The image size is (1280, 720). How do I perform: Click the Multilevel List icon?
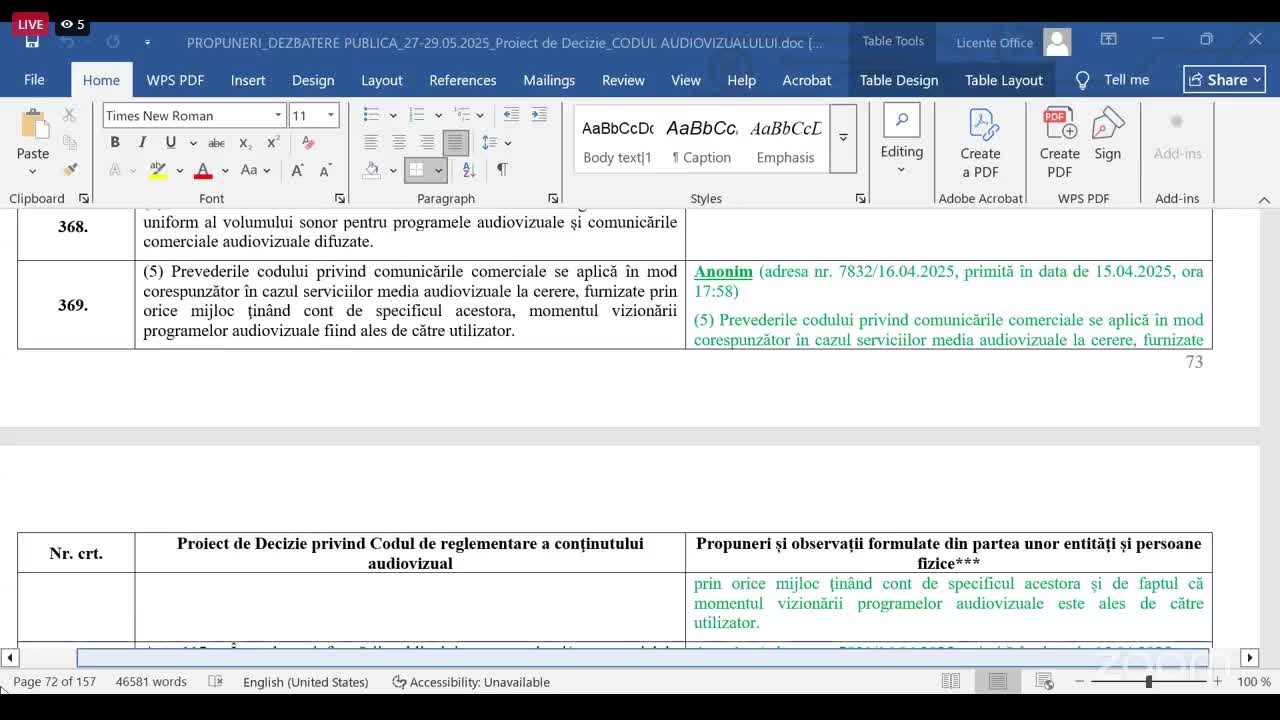(x=464, y=115)
